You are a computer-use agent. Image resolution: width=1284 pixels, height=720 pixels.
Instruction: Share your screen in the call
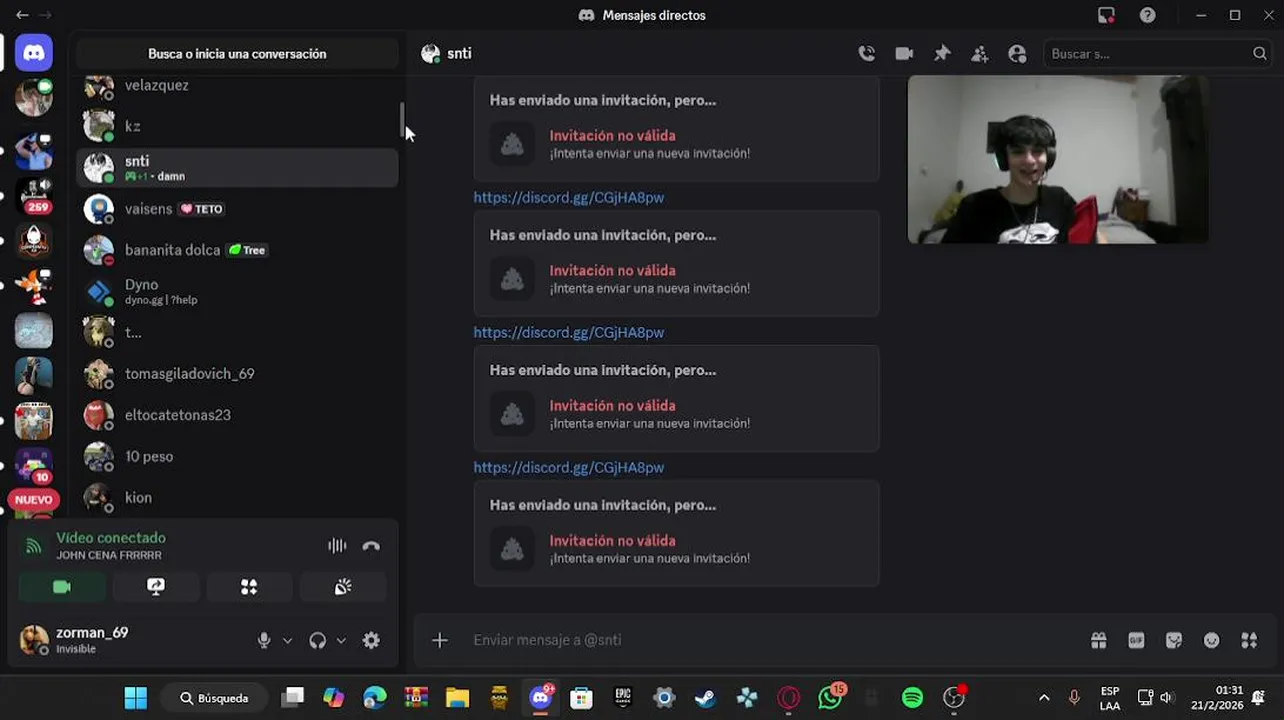[155, 587]
